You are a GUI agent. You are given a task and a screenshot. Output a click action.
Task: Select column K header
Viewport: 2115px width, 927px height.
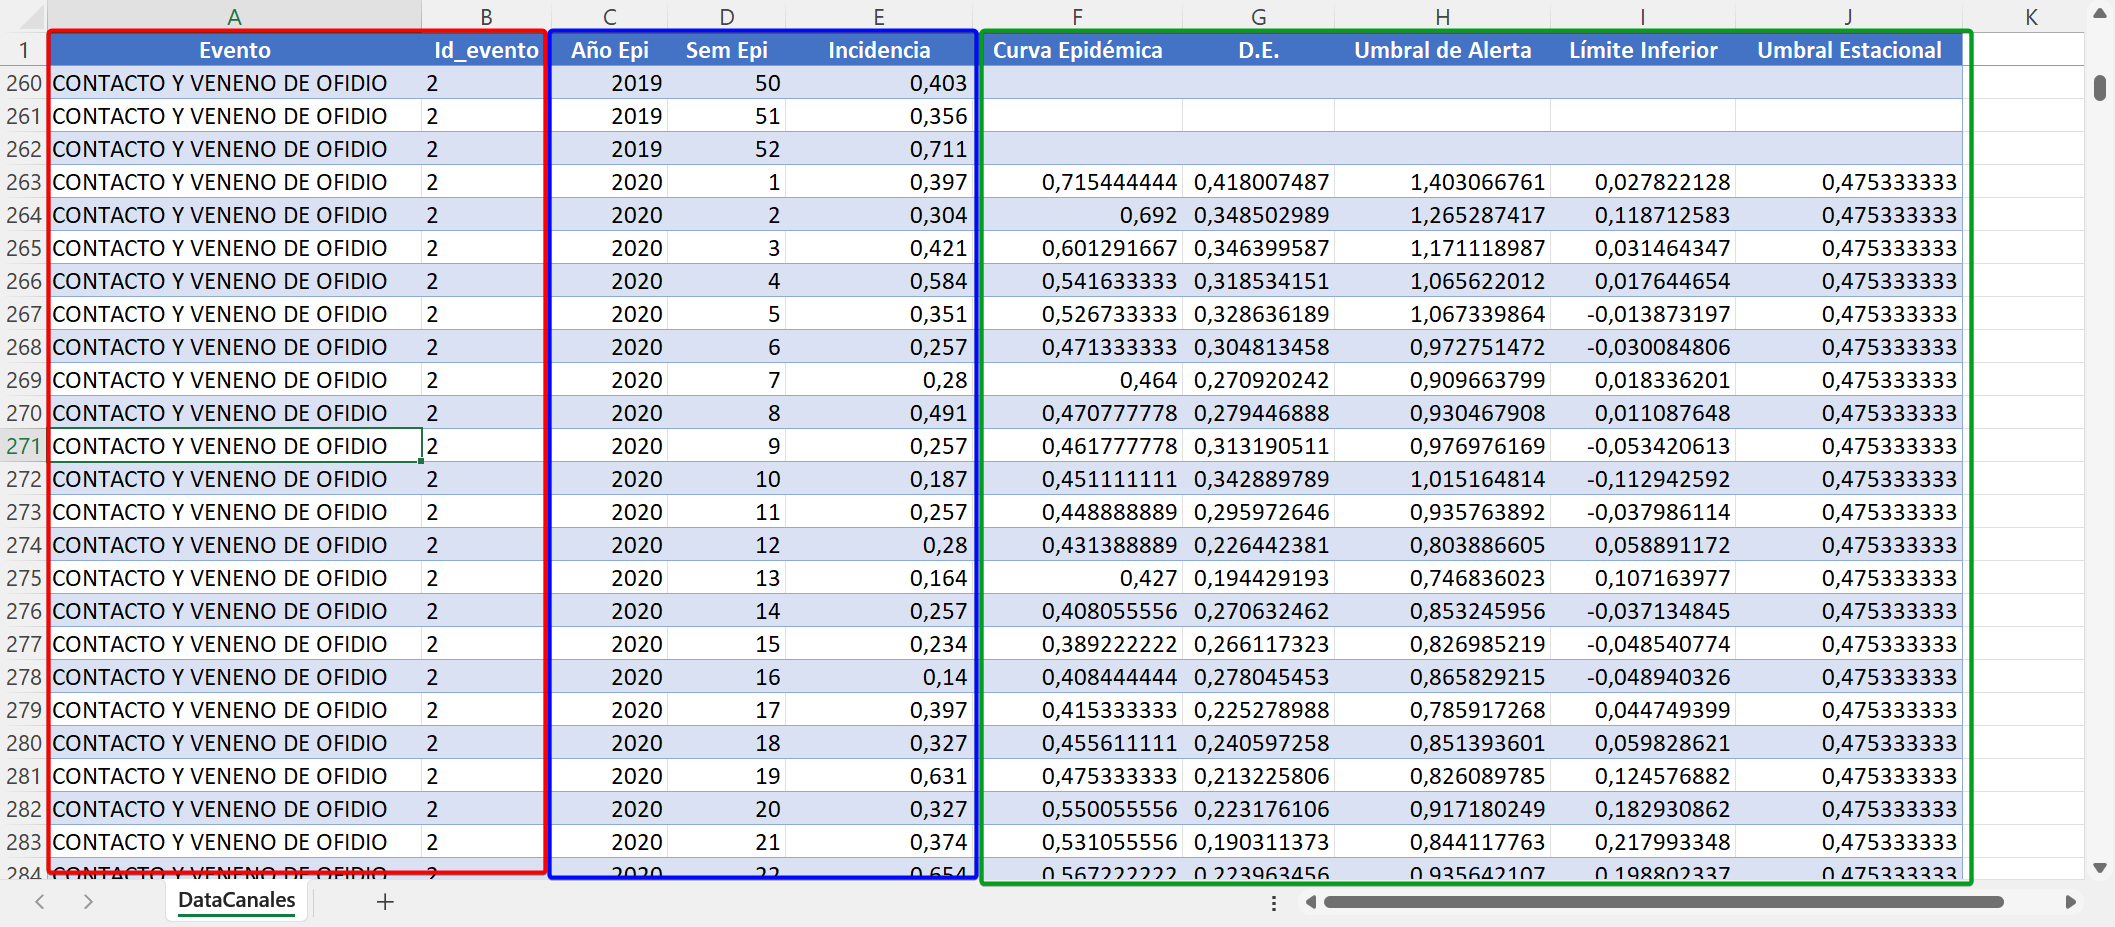2023,16
